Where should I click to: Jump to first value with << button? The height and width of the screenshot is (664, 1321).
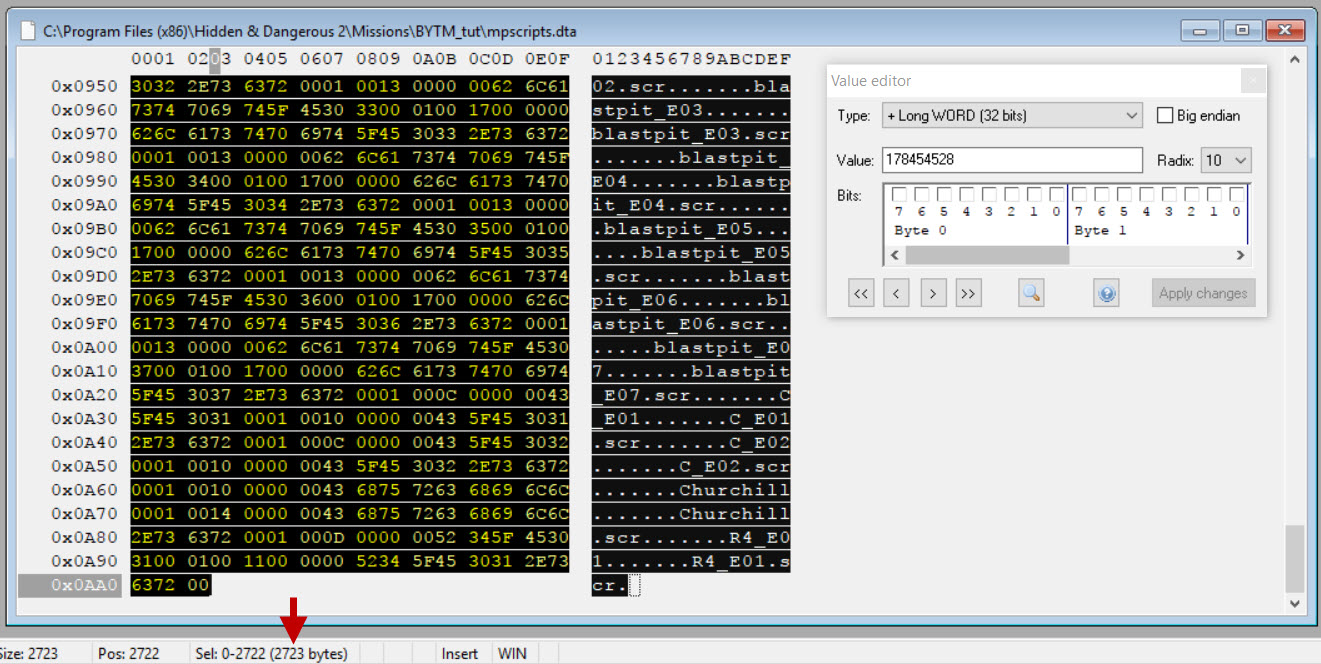[x=861, y=293]
